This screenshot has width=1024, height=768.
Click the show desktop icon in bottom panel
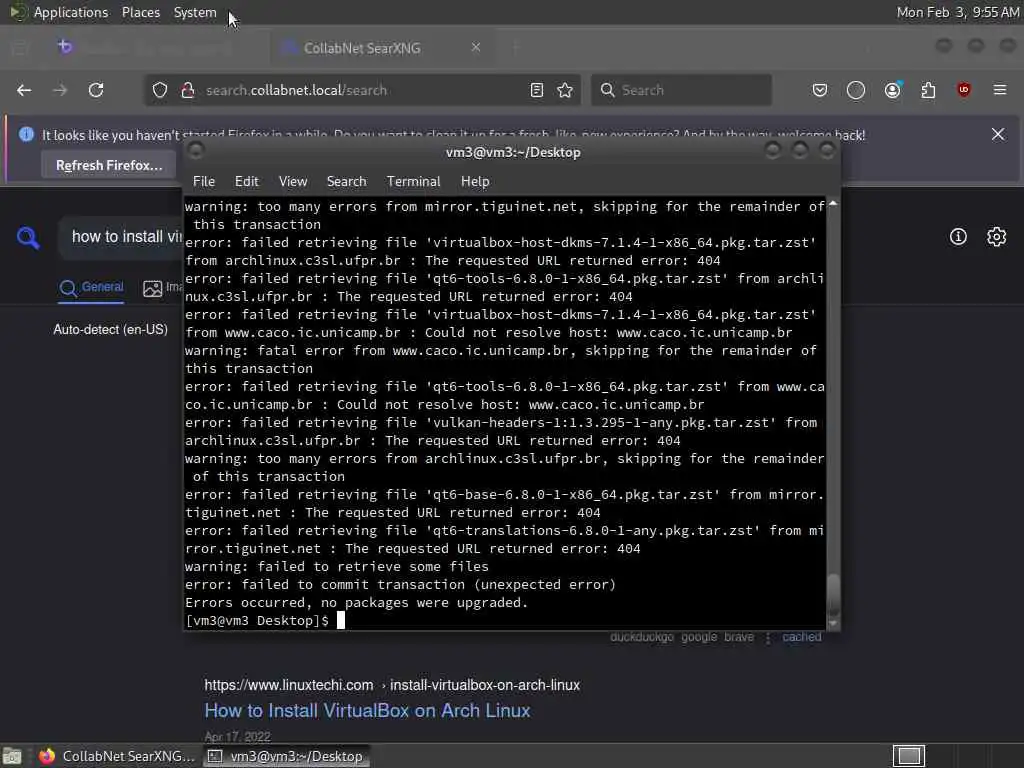pos(12,756)
